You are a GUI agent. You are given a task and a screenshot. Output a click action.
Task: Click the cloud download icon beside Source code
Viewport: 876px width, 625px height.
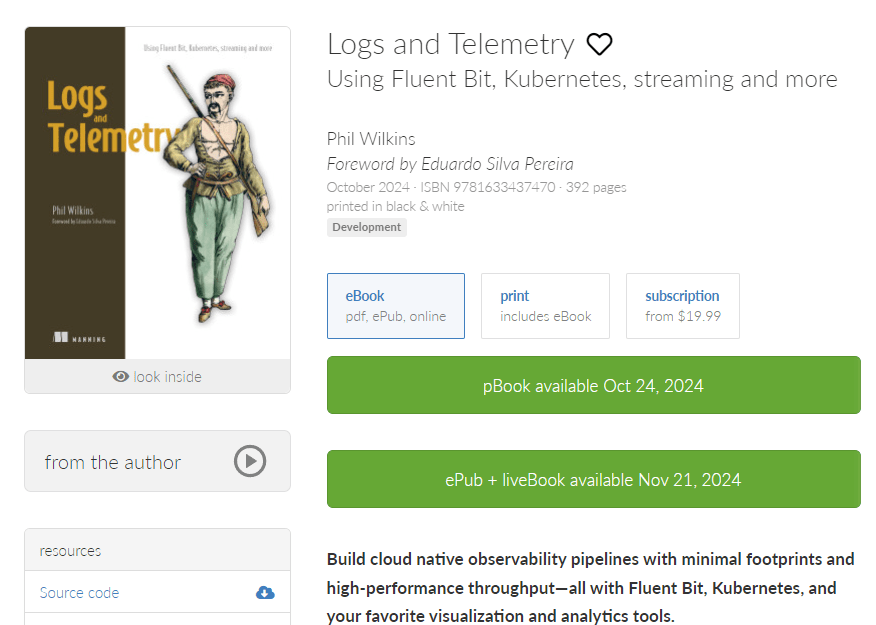(x=264, y=592)
